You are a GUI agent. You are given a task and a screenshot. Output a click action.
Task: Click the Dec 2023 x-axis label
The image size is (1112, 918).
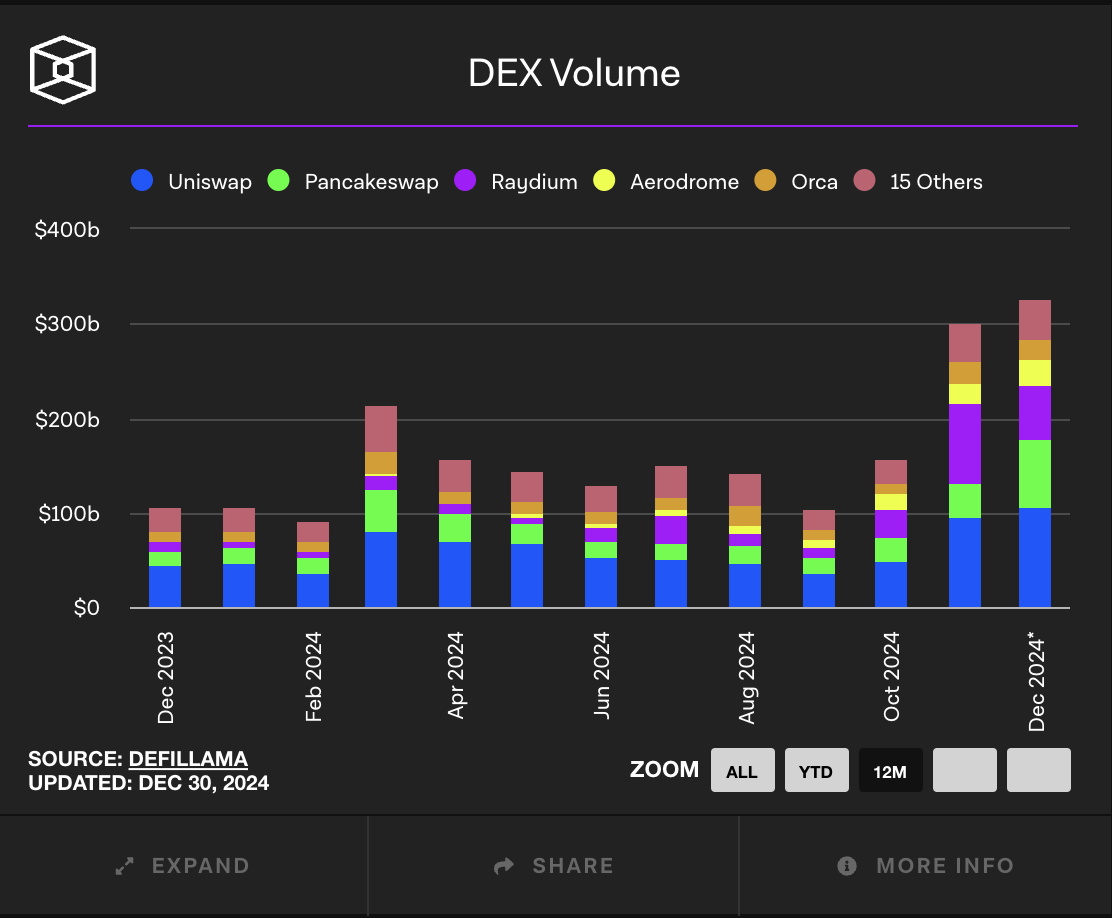(x=165, y=678)
